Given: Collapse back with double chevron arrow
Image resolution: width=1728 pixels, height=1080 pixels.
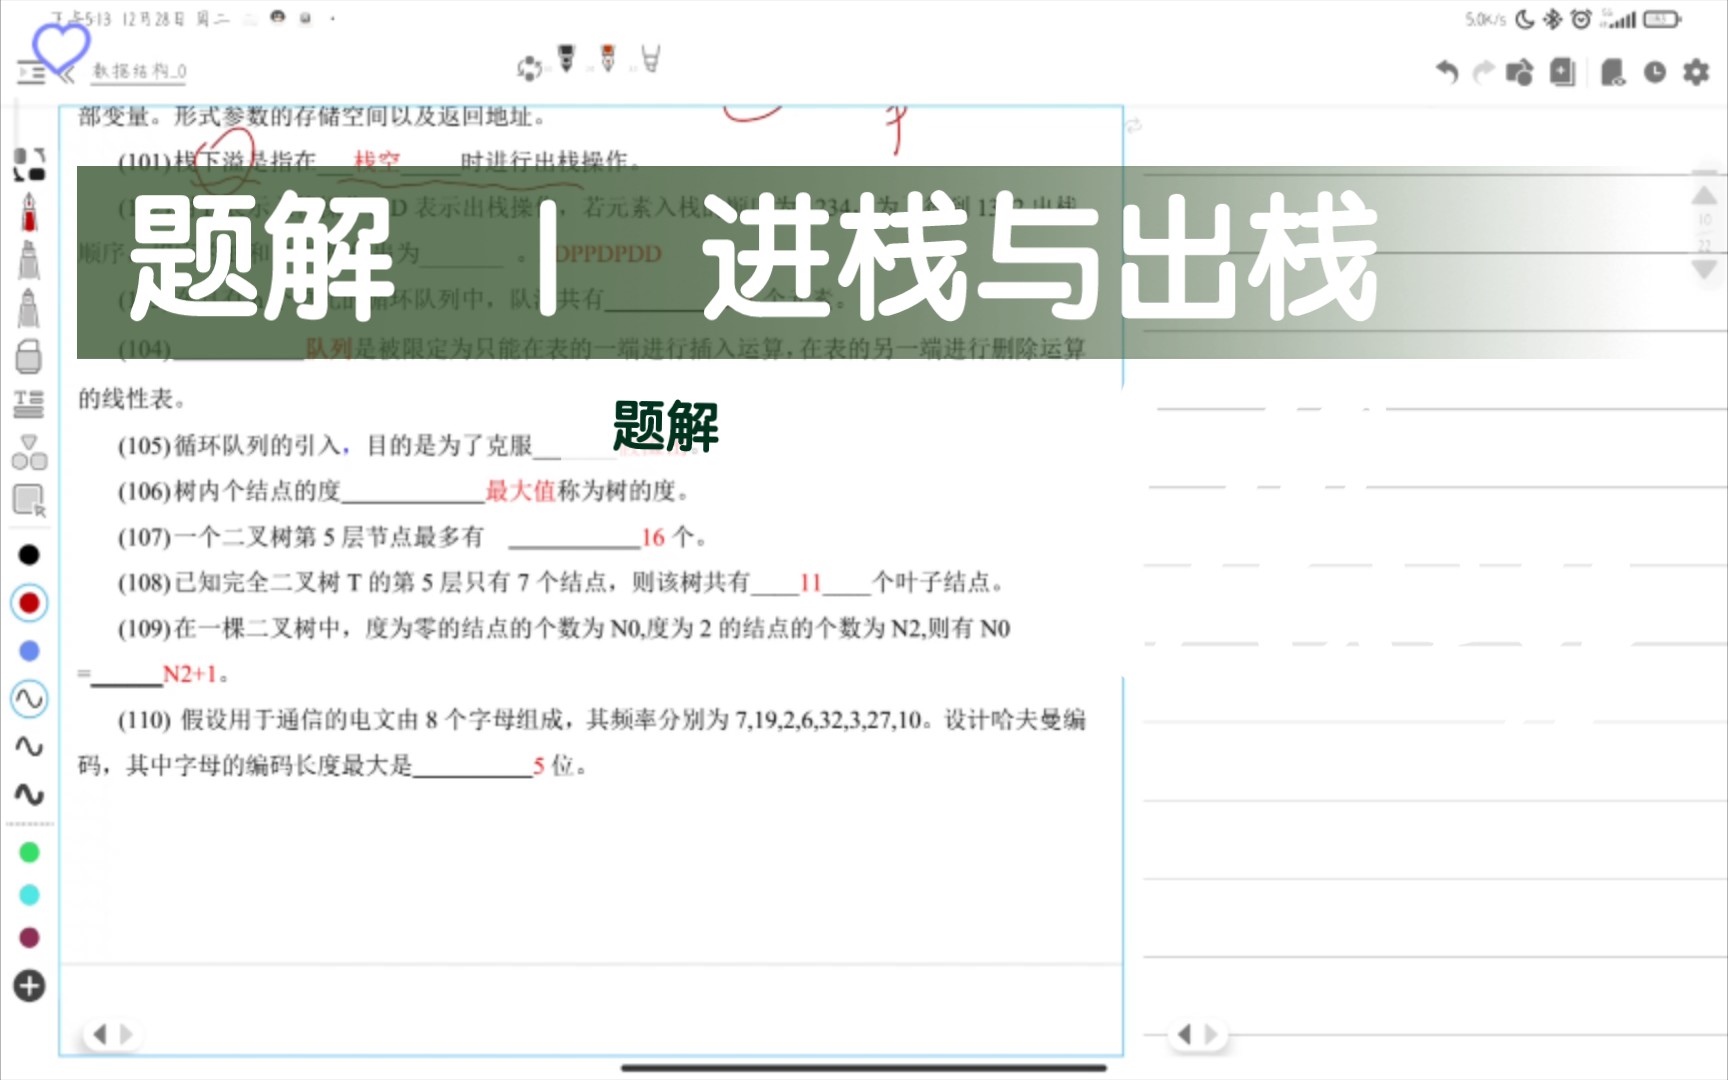Looking at the screenshot, I should (x=67, y=74).
